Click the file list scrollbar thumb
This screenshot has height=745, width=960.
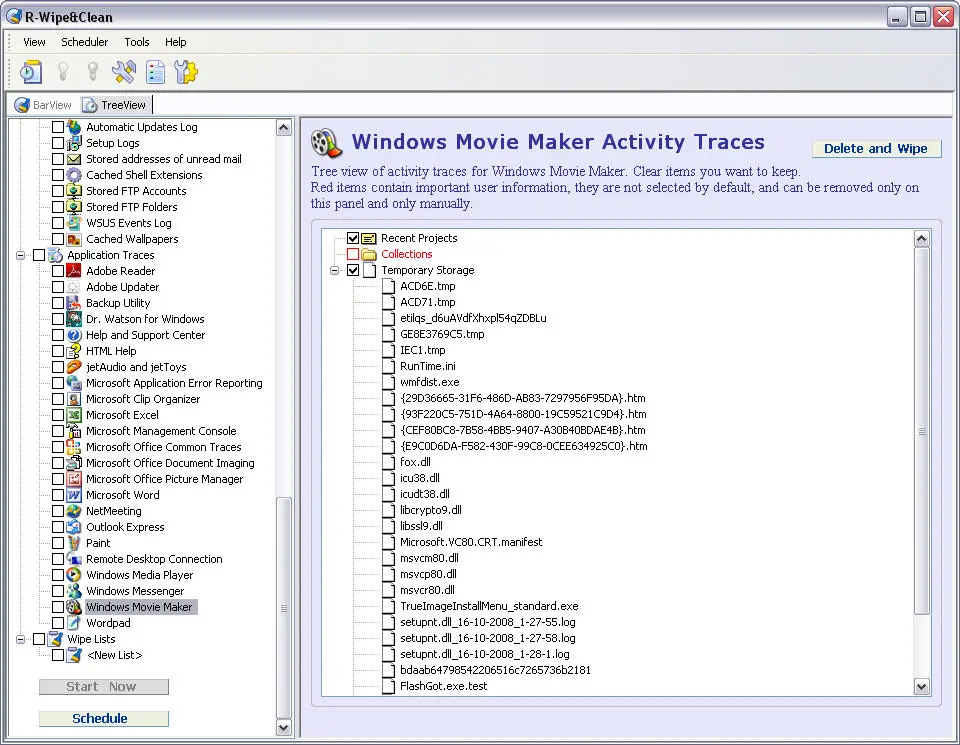[x=921, y=431]
